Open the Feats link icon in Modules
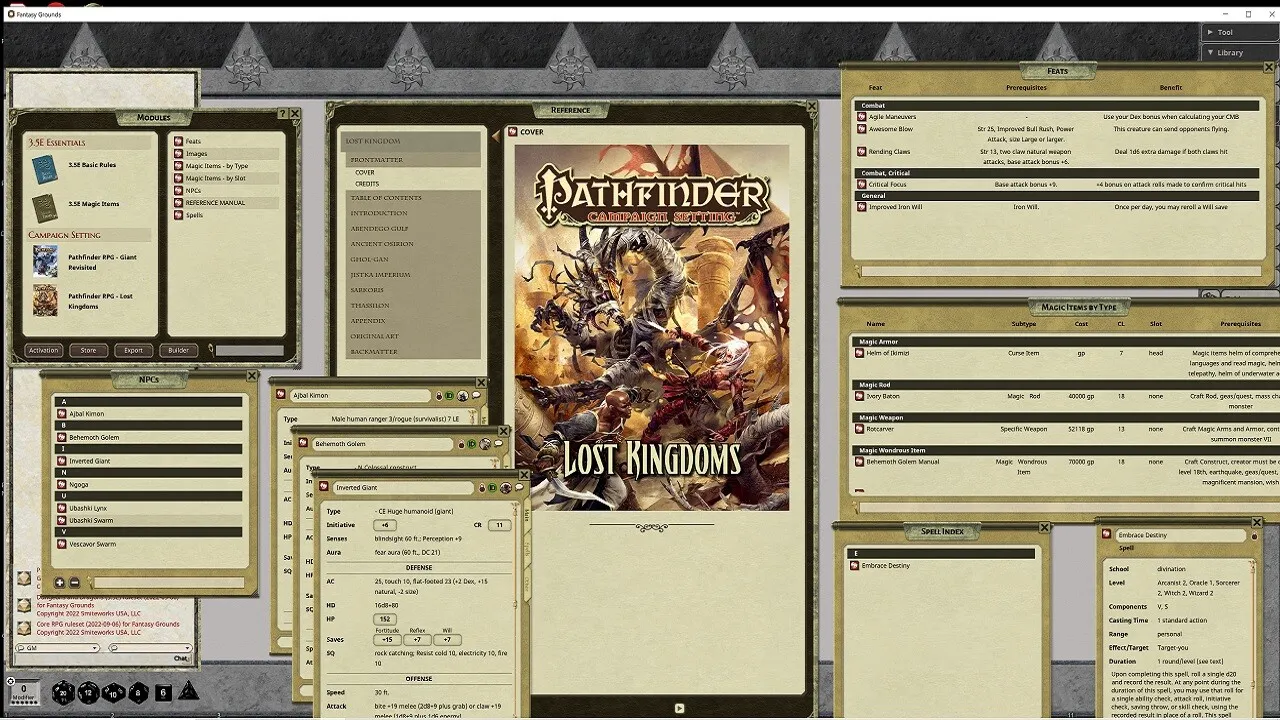This screenshot has height=720, width=1280. (x=178, y=141)
